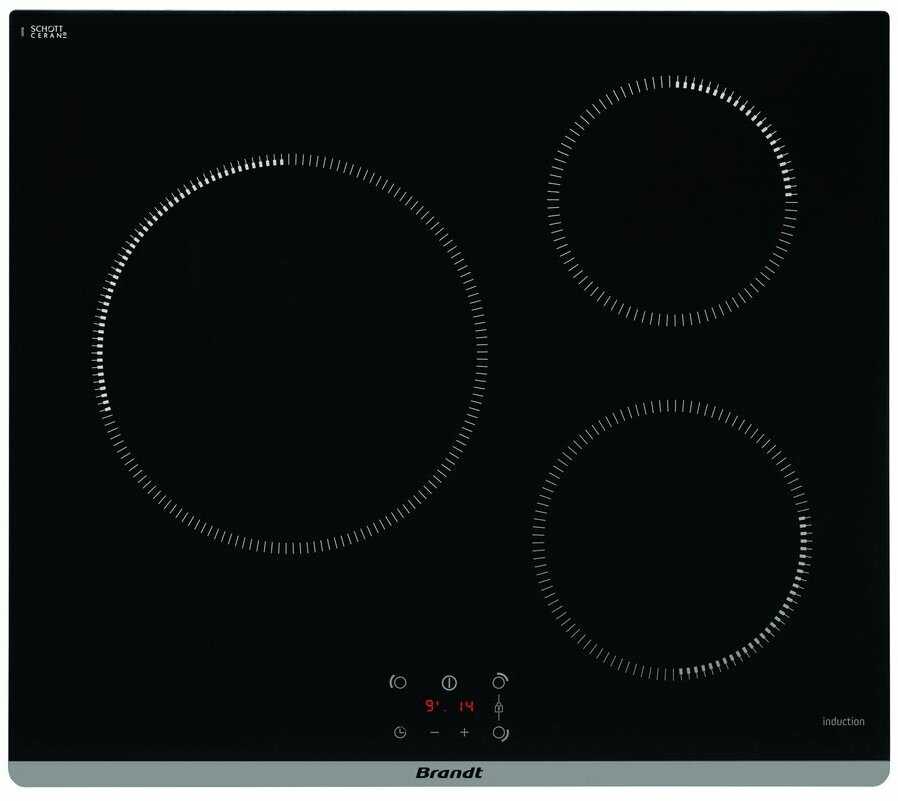Image resolution: width=898 pixels, height=801 pixels.
Task: Tap the red timer display showing 14
Action: tap(466, 707)
